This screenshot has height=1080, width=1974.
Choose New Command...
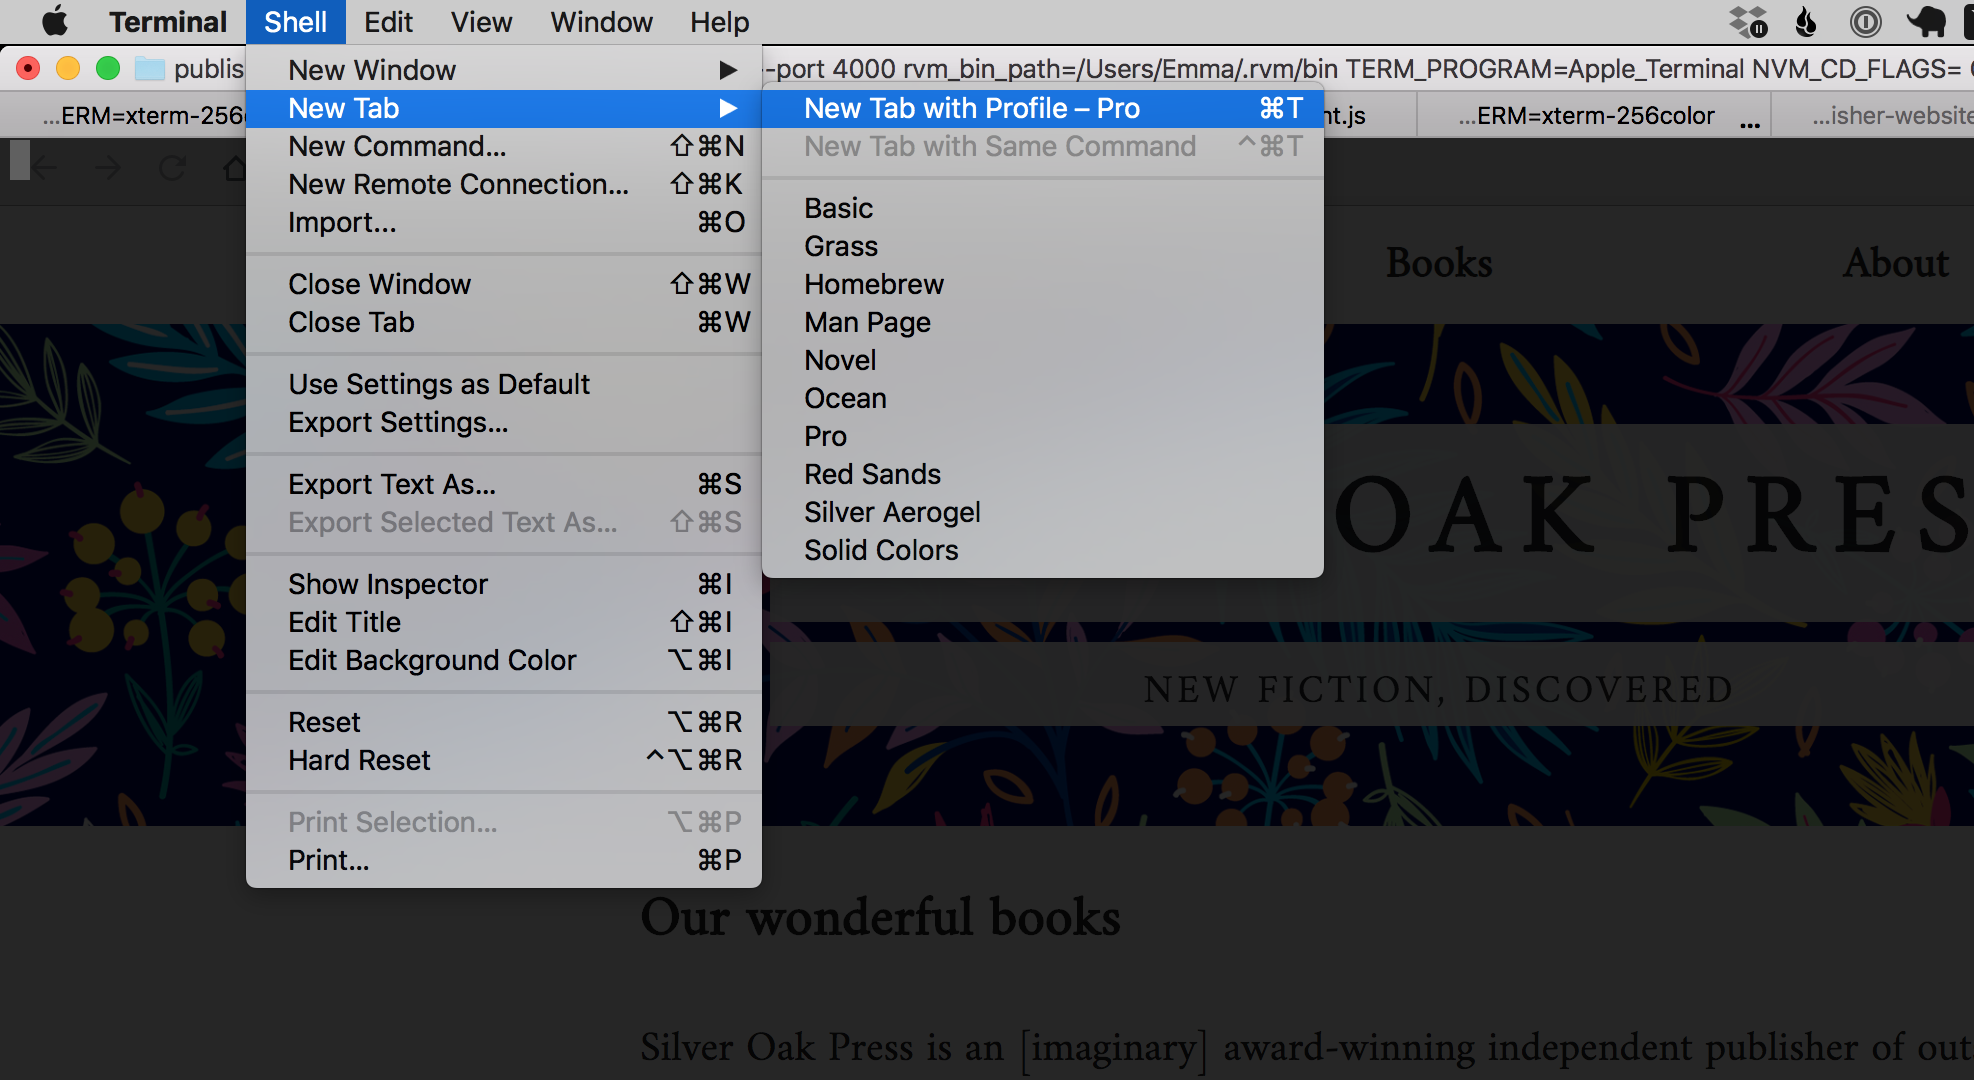(x=504, y=146)
